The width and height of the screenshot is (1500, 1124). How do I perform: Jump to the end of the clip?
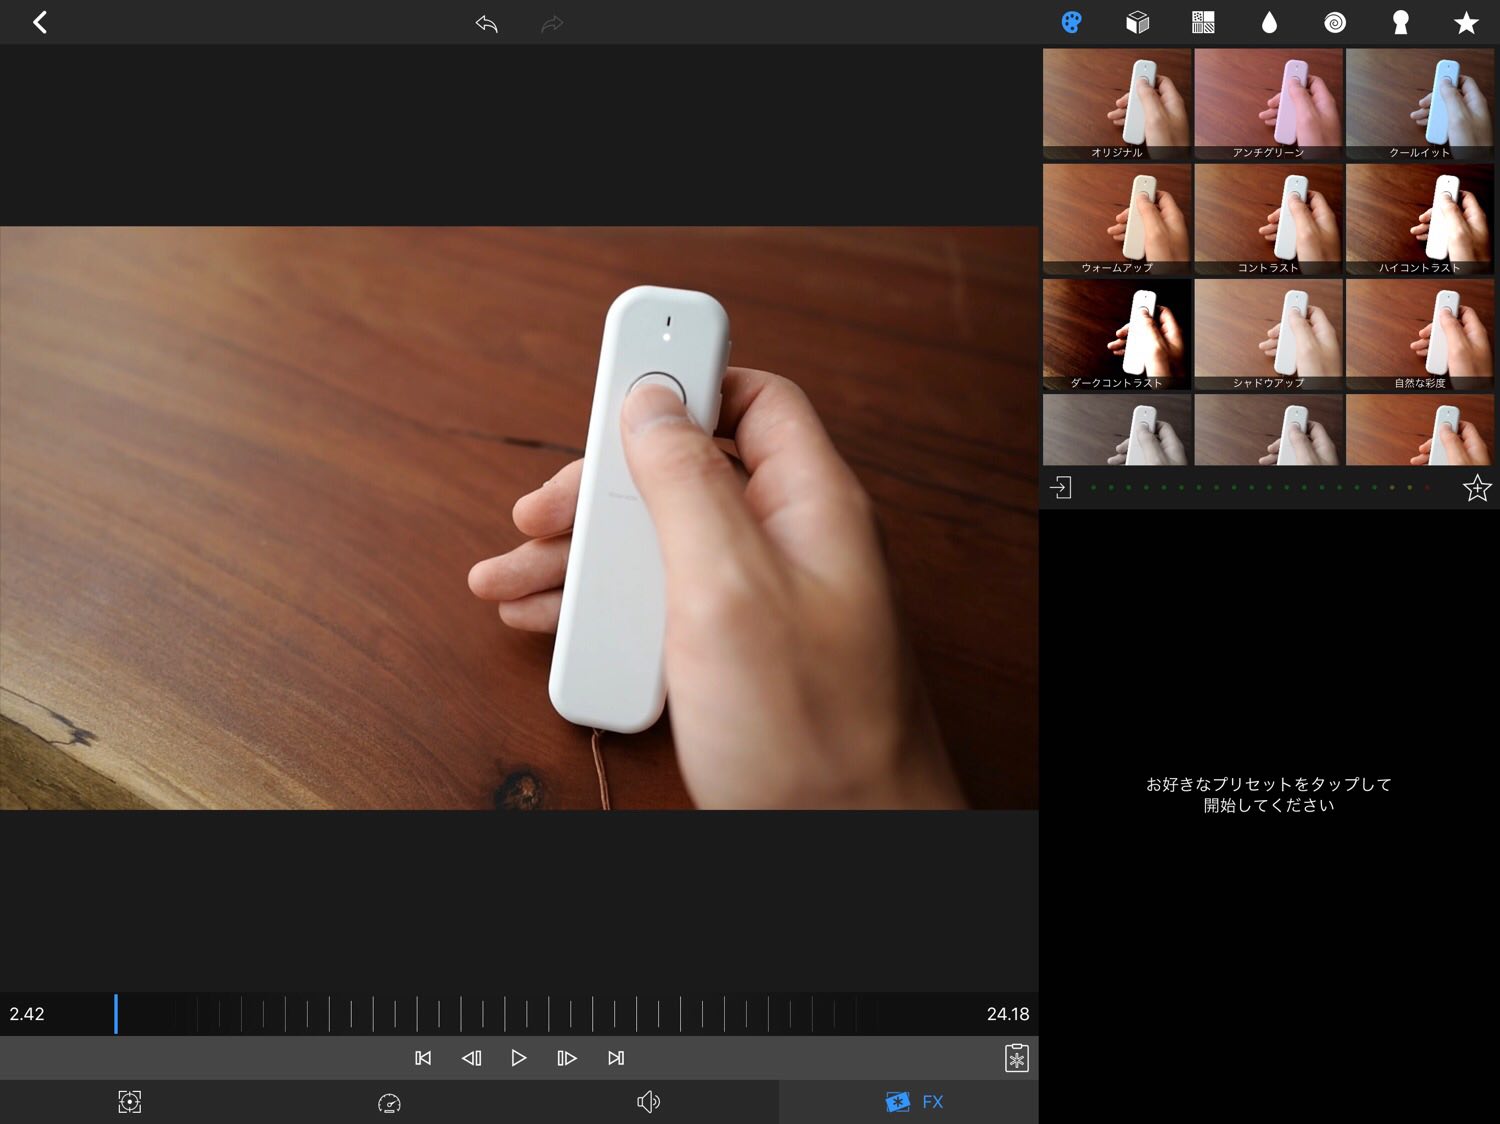616,1058
